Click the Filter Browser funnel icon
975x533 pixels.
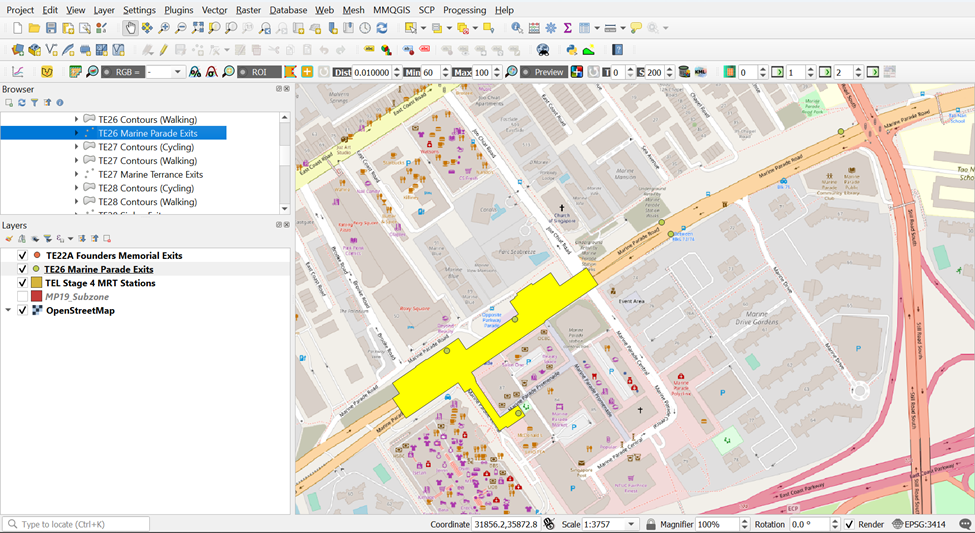(x=34, y=102)
